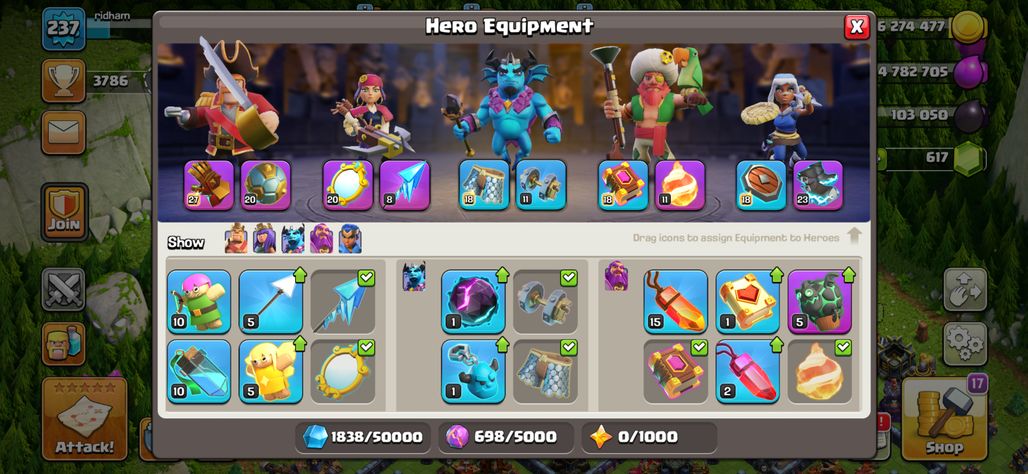Toggle the Archer Queen hero filter
The image size is (1028, 474).
click(x=264, y=239)
